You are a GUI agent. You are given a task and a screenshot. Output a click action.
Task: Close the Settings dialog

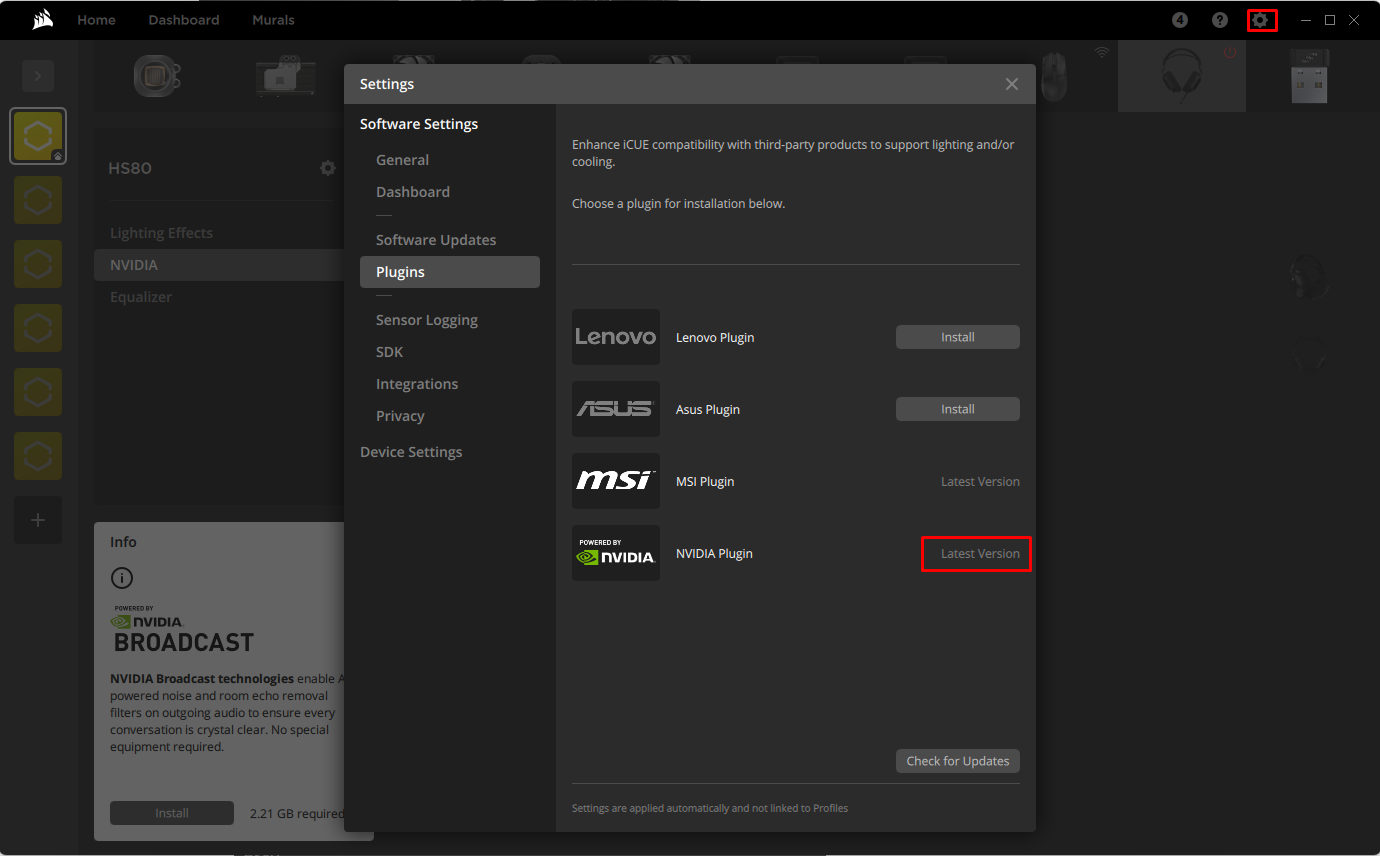pos(1012,84)
